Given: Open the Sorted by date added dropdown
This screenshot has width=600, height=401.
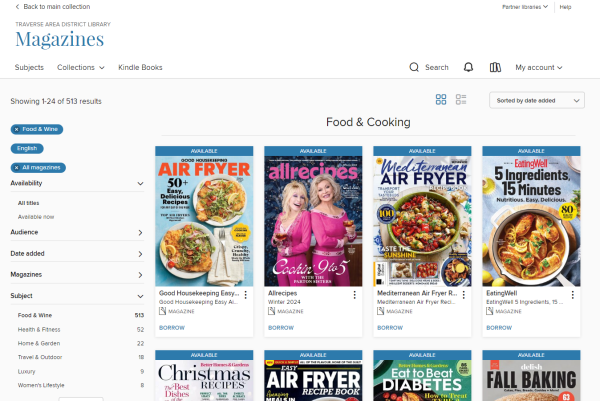Looking at the screenshot, I should coord(536,100).
